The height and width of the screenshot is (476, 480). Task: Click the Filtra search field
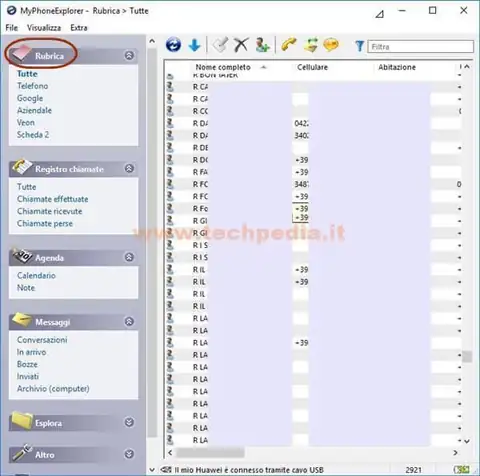[420, 46]
